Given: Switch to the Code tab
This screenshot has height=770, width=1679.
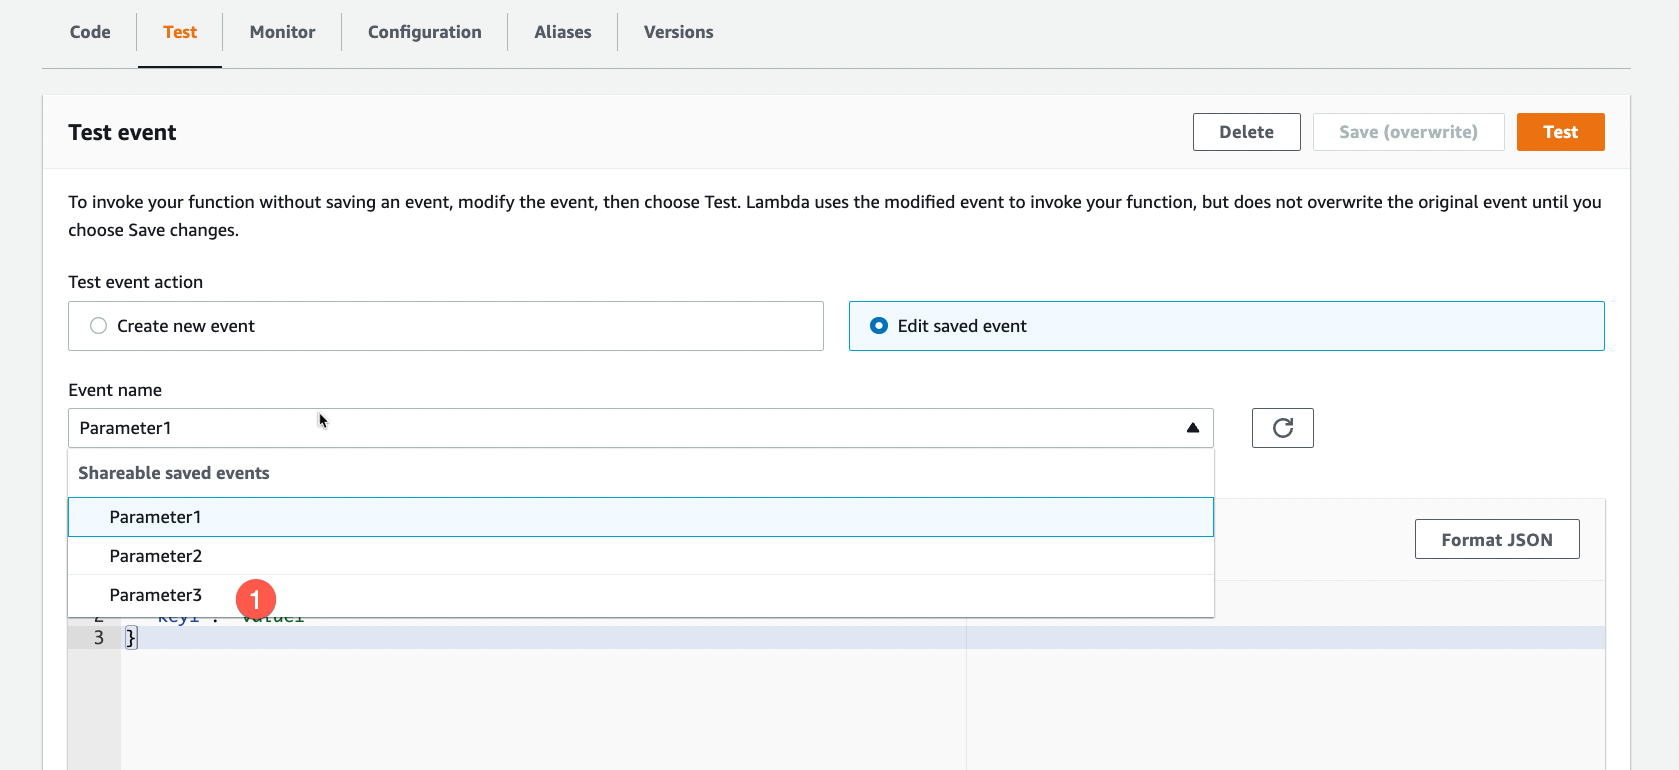Looking at the screenshot, I should coord(90,32).
